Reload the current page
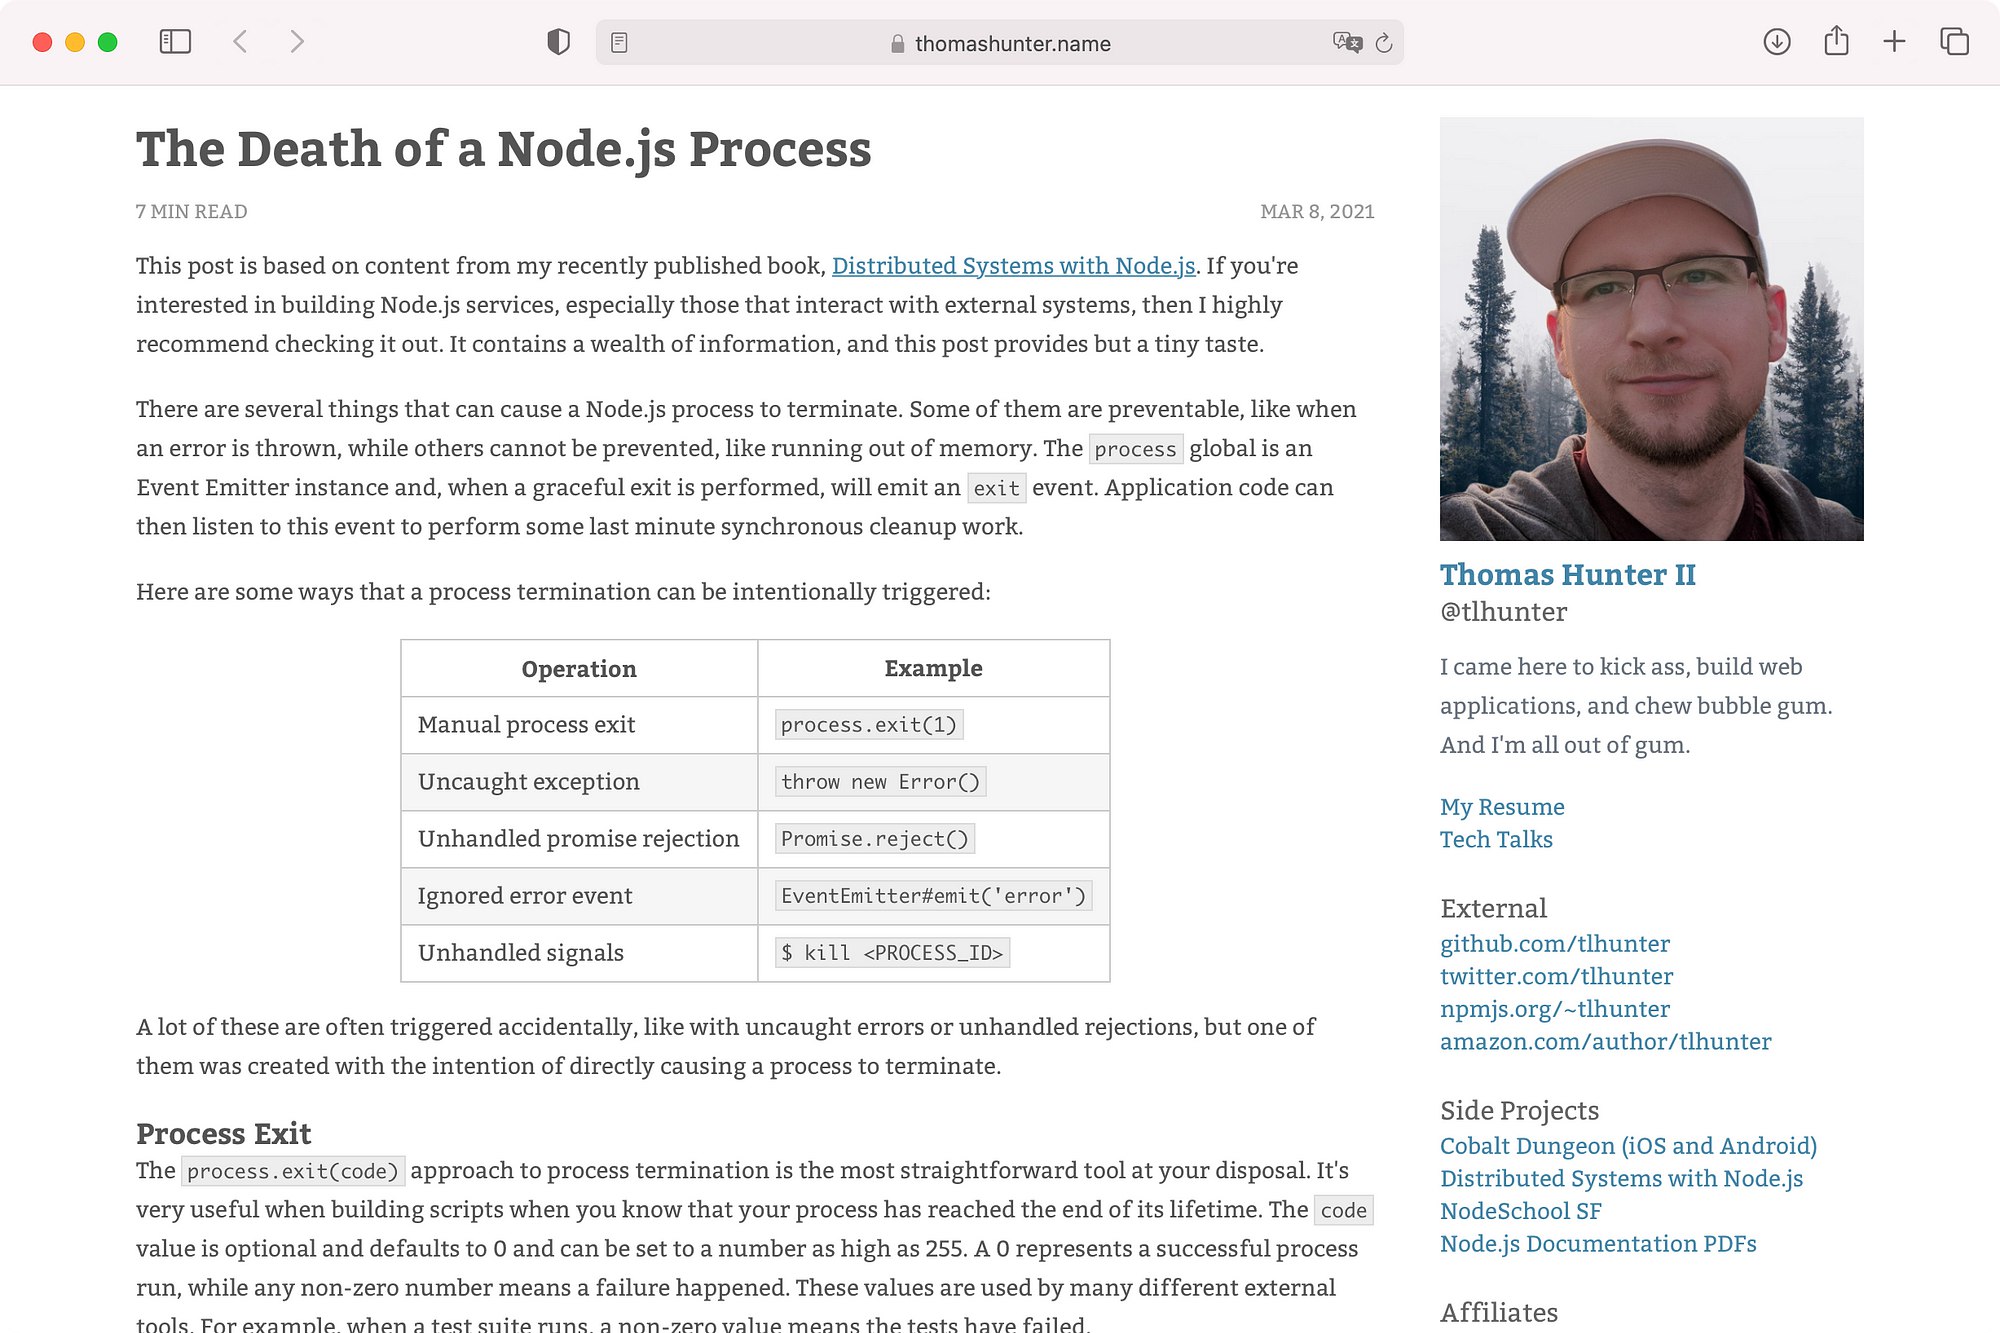Screen dimensions: 2000x1333 [x=1384, y=43]
